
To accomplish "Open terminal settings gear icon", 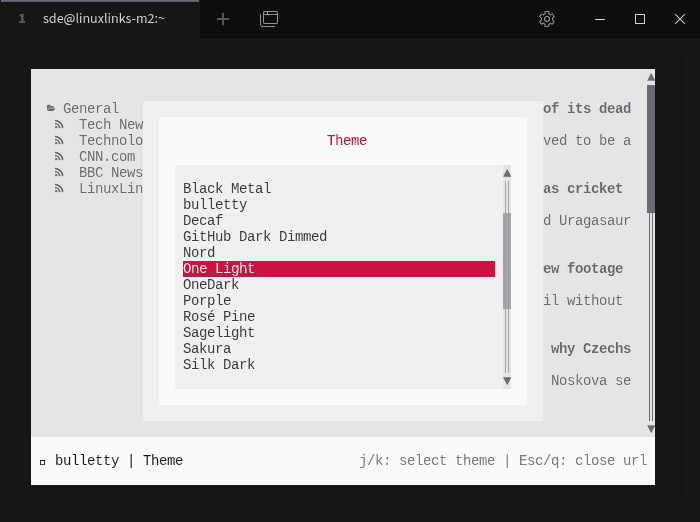I will (546, 19).
